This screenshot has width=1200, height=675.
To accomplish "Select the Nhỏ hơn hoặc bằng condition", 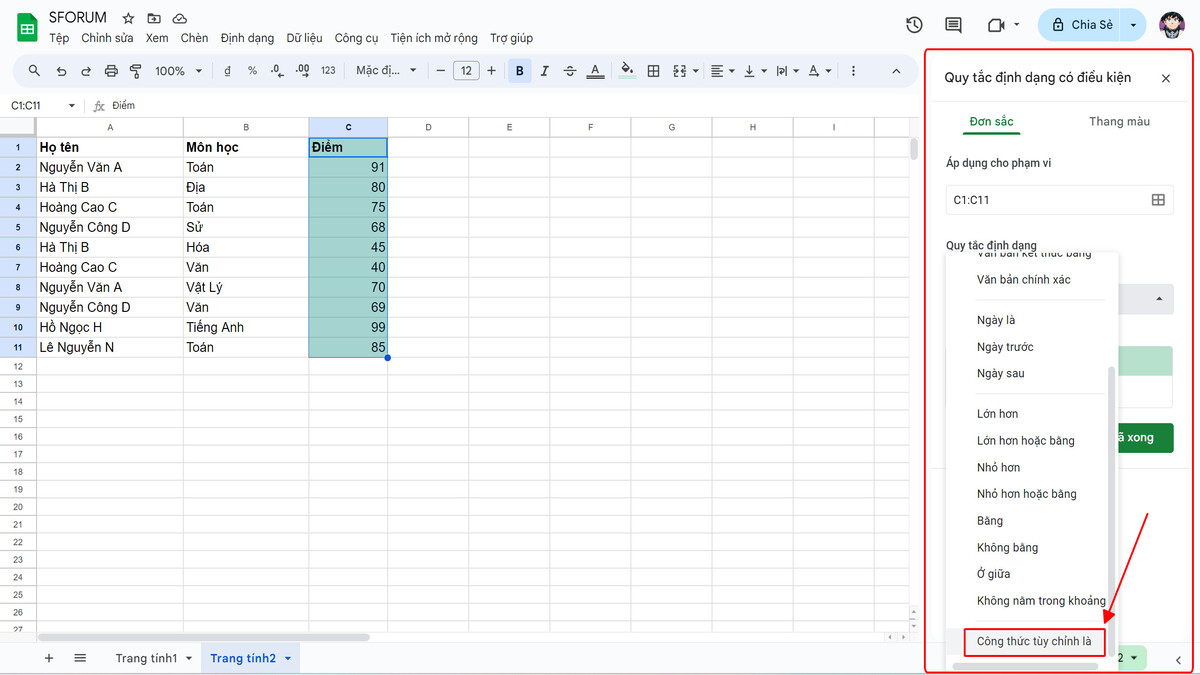I will click(1027, 494).
